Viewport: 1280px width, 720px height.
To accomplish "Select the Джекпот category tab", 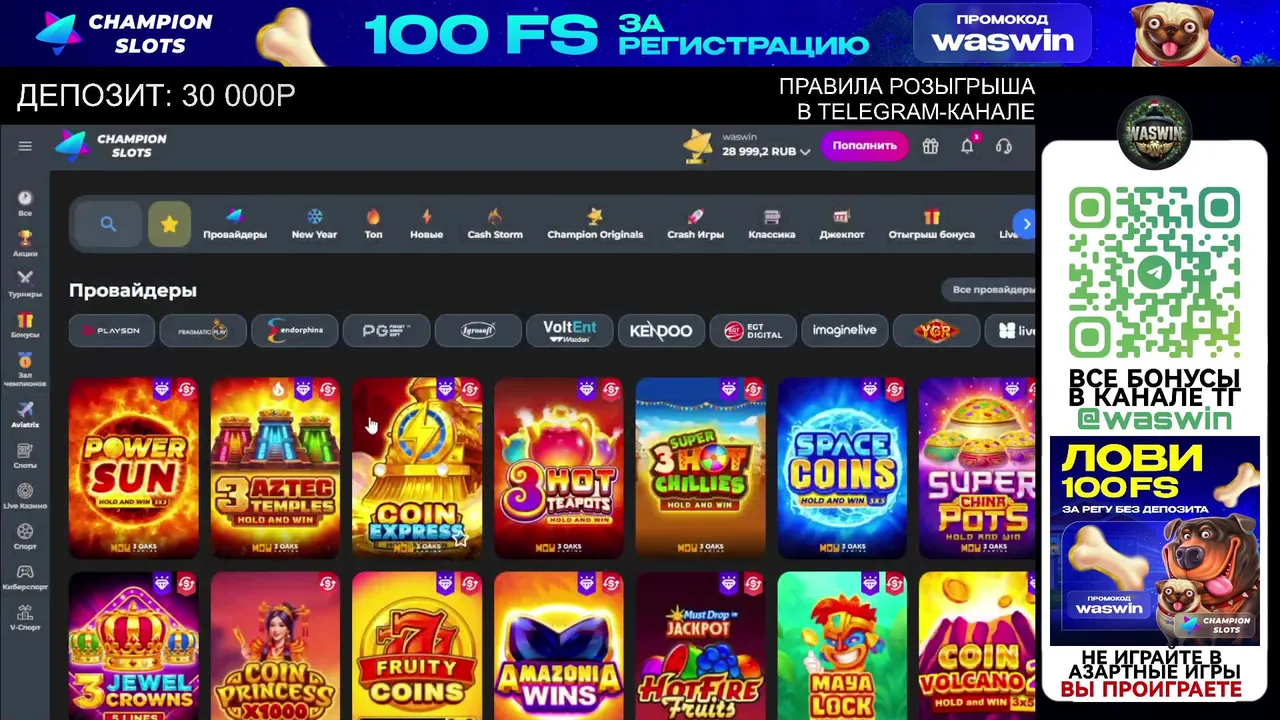I will coord(841,224).
